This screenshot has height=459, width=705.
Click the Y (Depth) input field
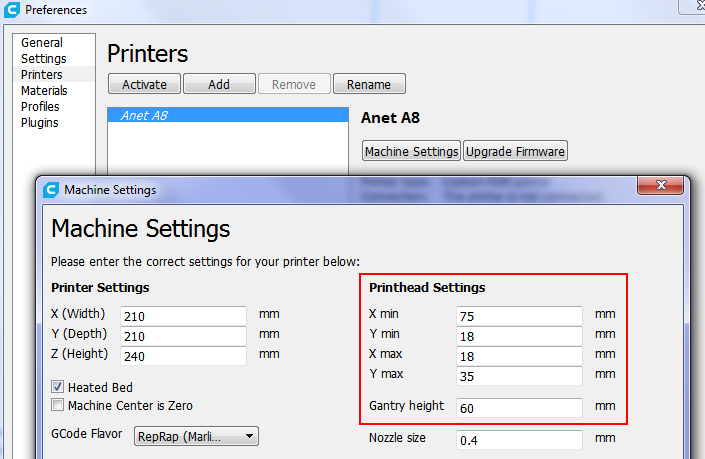coord(183,336)
